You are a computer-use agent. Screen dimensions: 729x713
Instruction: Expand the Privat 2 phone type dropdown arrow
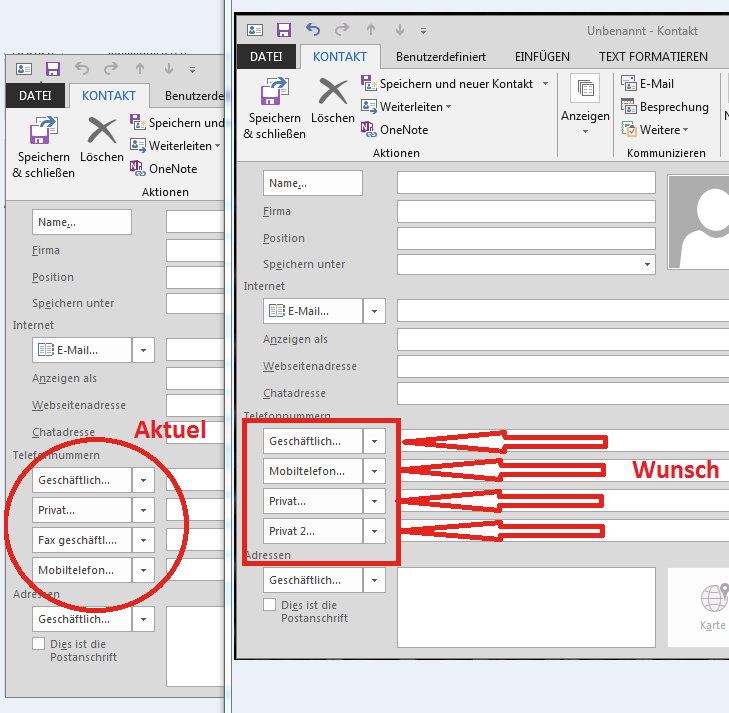(375, 530)
